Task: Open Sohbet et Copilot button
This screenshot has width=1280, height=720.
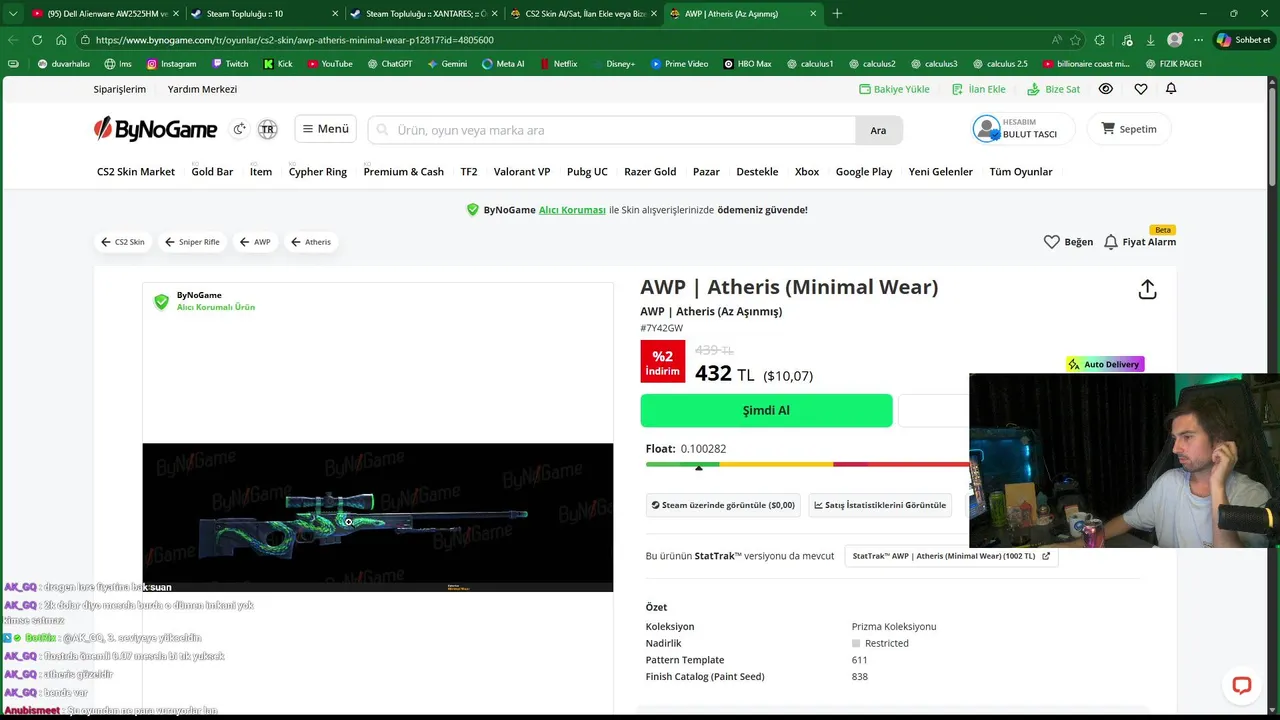Action: click(x=1243, y=40)
